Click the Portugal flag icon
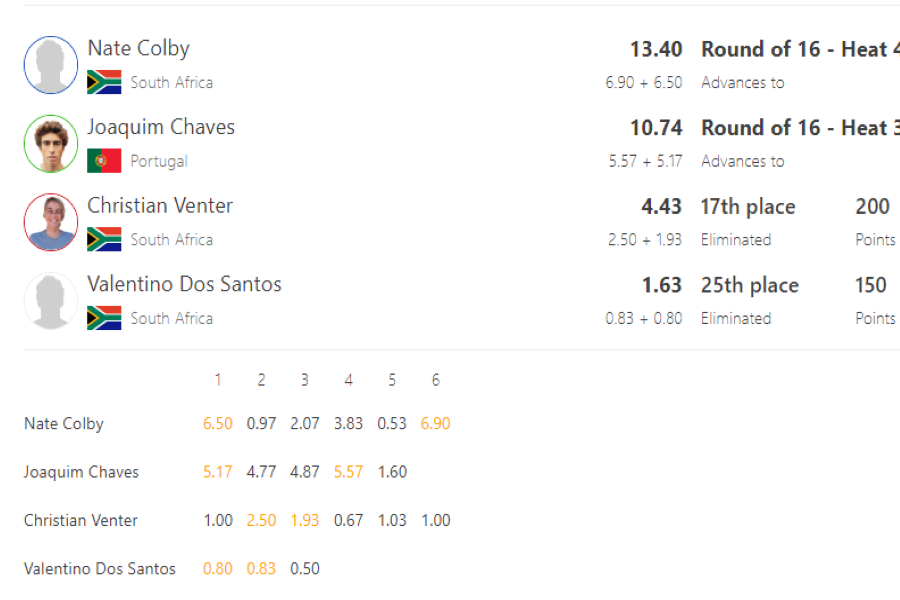The image size is (900, 600). pyautogui.click(x=104, y=161)
